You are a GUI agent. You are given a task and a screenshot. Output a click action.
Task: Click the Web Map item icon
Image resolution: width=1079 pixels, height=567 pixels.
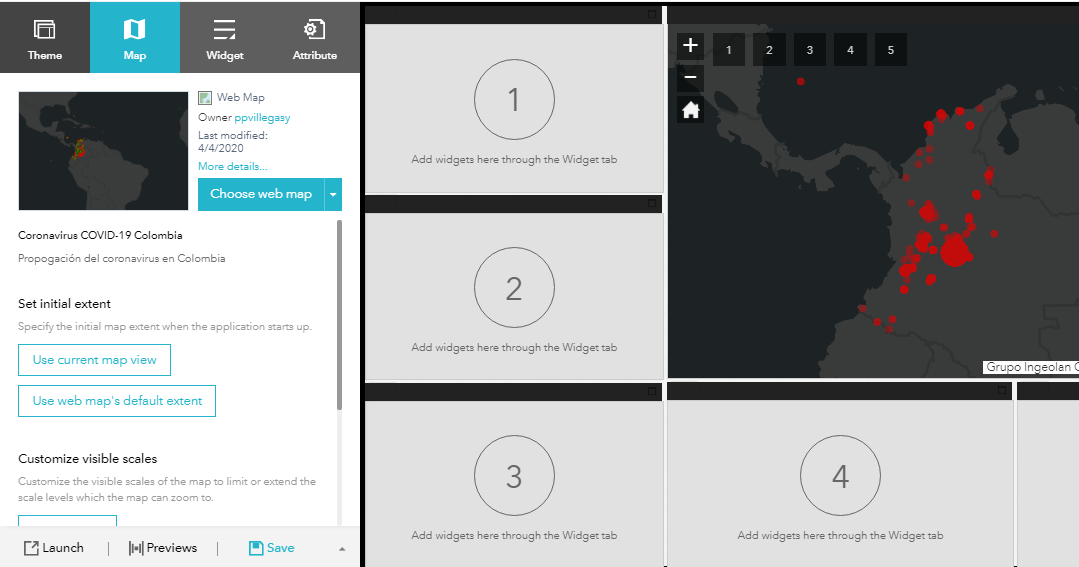pyautogui.click(x=204, y=98)
